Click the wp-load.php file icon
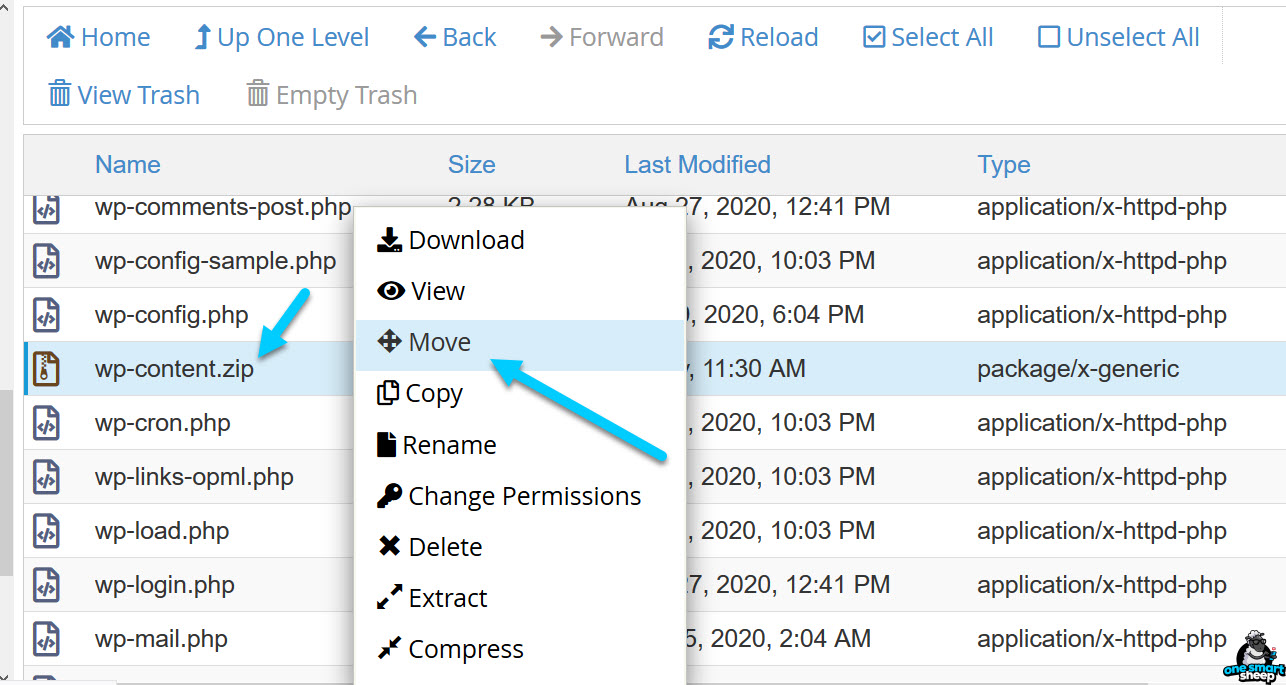This screenshot has width=1286, height=685. tap(46, 531)
